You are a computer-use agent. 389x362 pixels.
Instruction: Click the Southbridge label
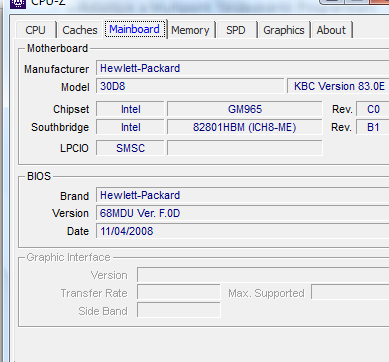(x=60, y=127)
